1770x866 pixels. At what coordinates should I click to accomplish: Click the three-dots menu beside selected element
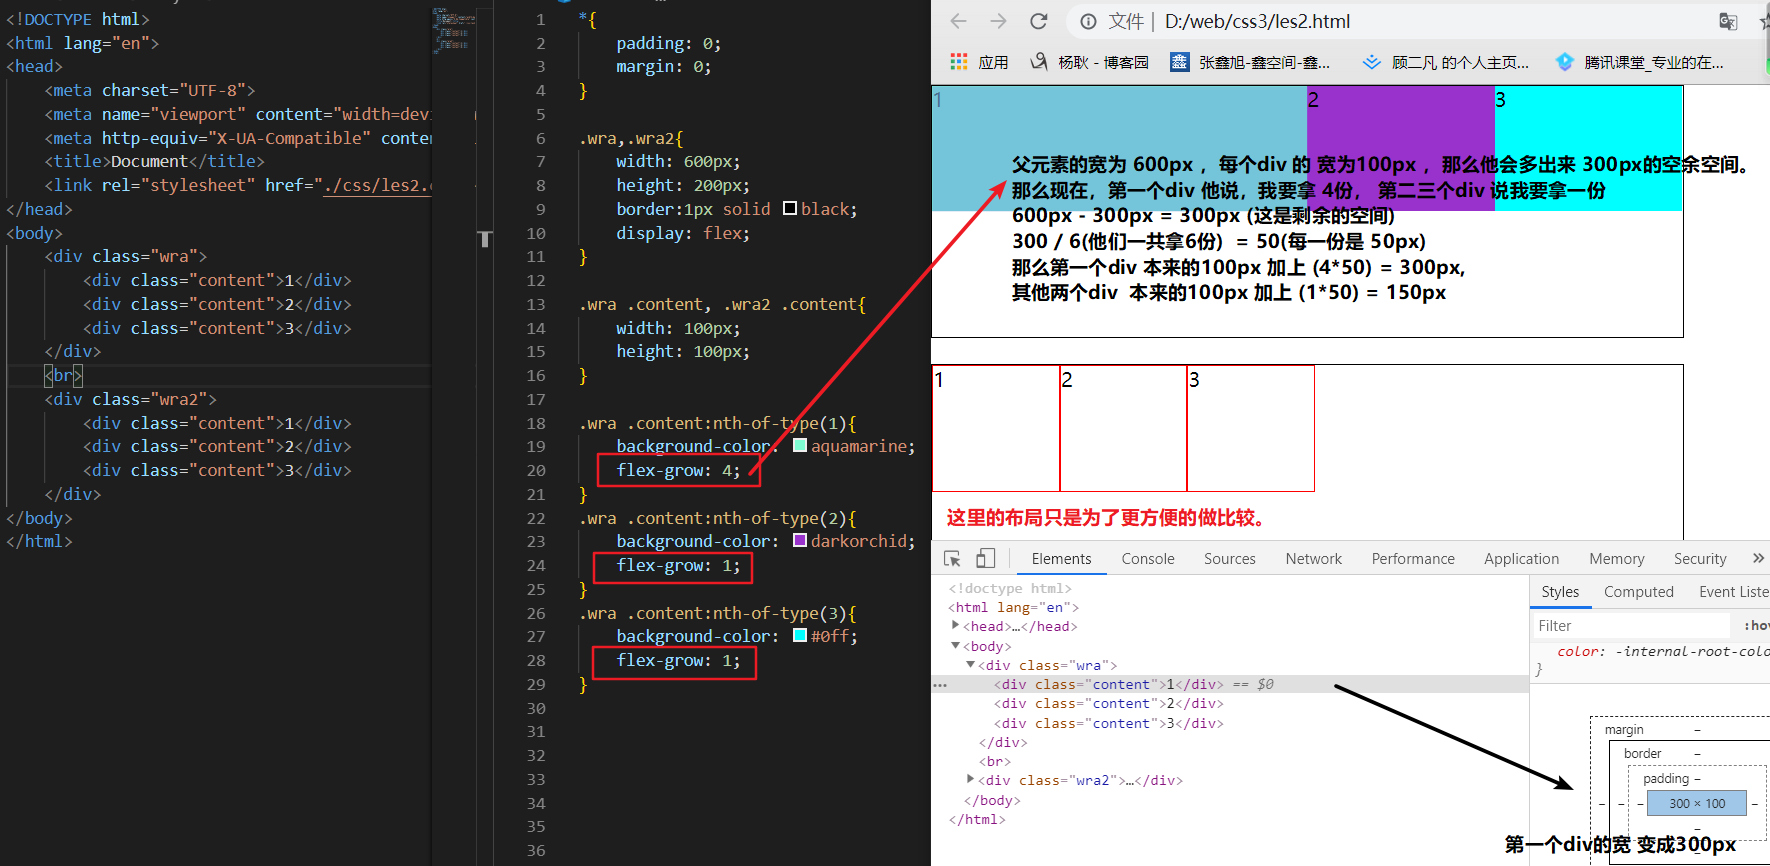click(940, 685)
